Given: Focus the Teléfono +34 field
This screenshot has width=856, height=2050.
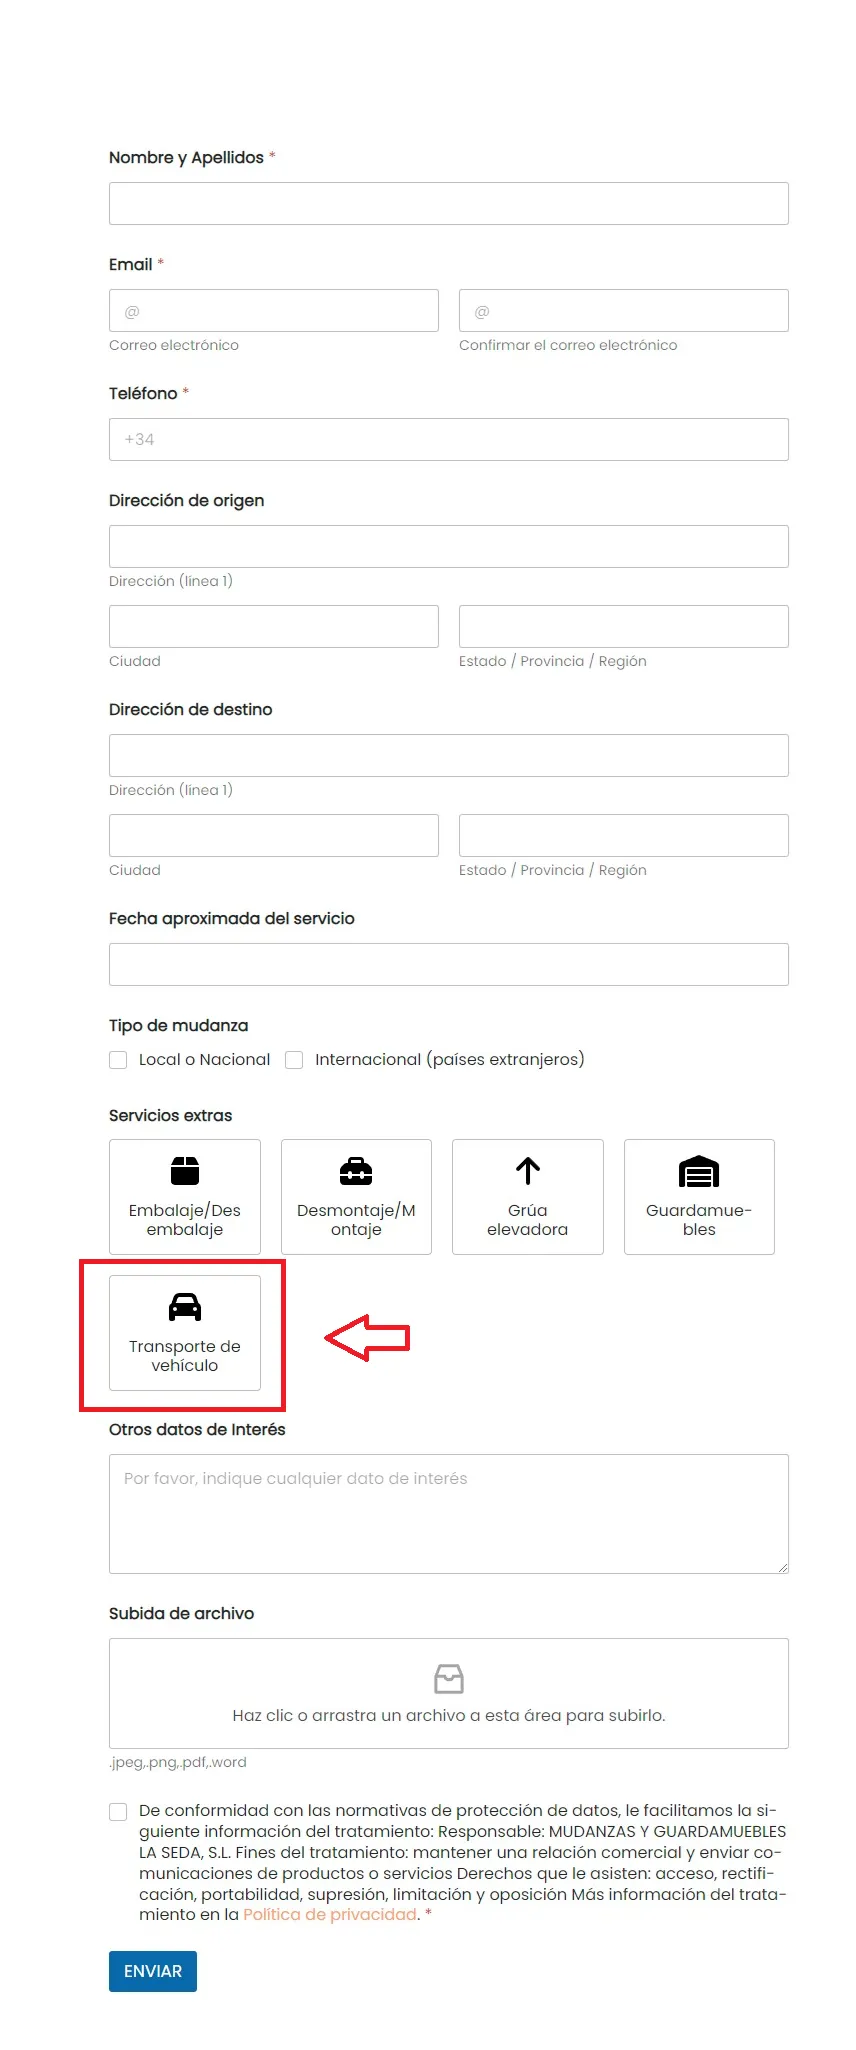Looking at the screenshot, I should [x=449, y=440].
